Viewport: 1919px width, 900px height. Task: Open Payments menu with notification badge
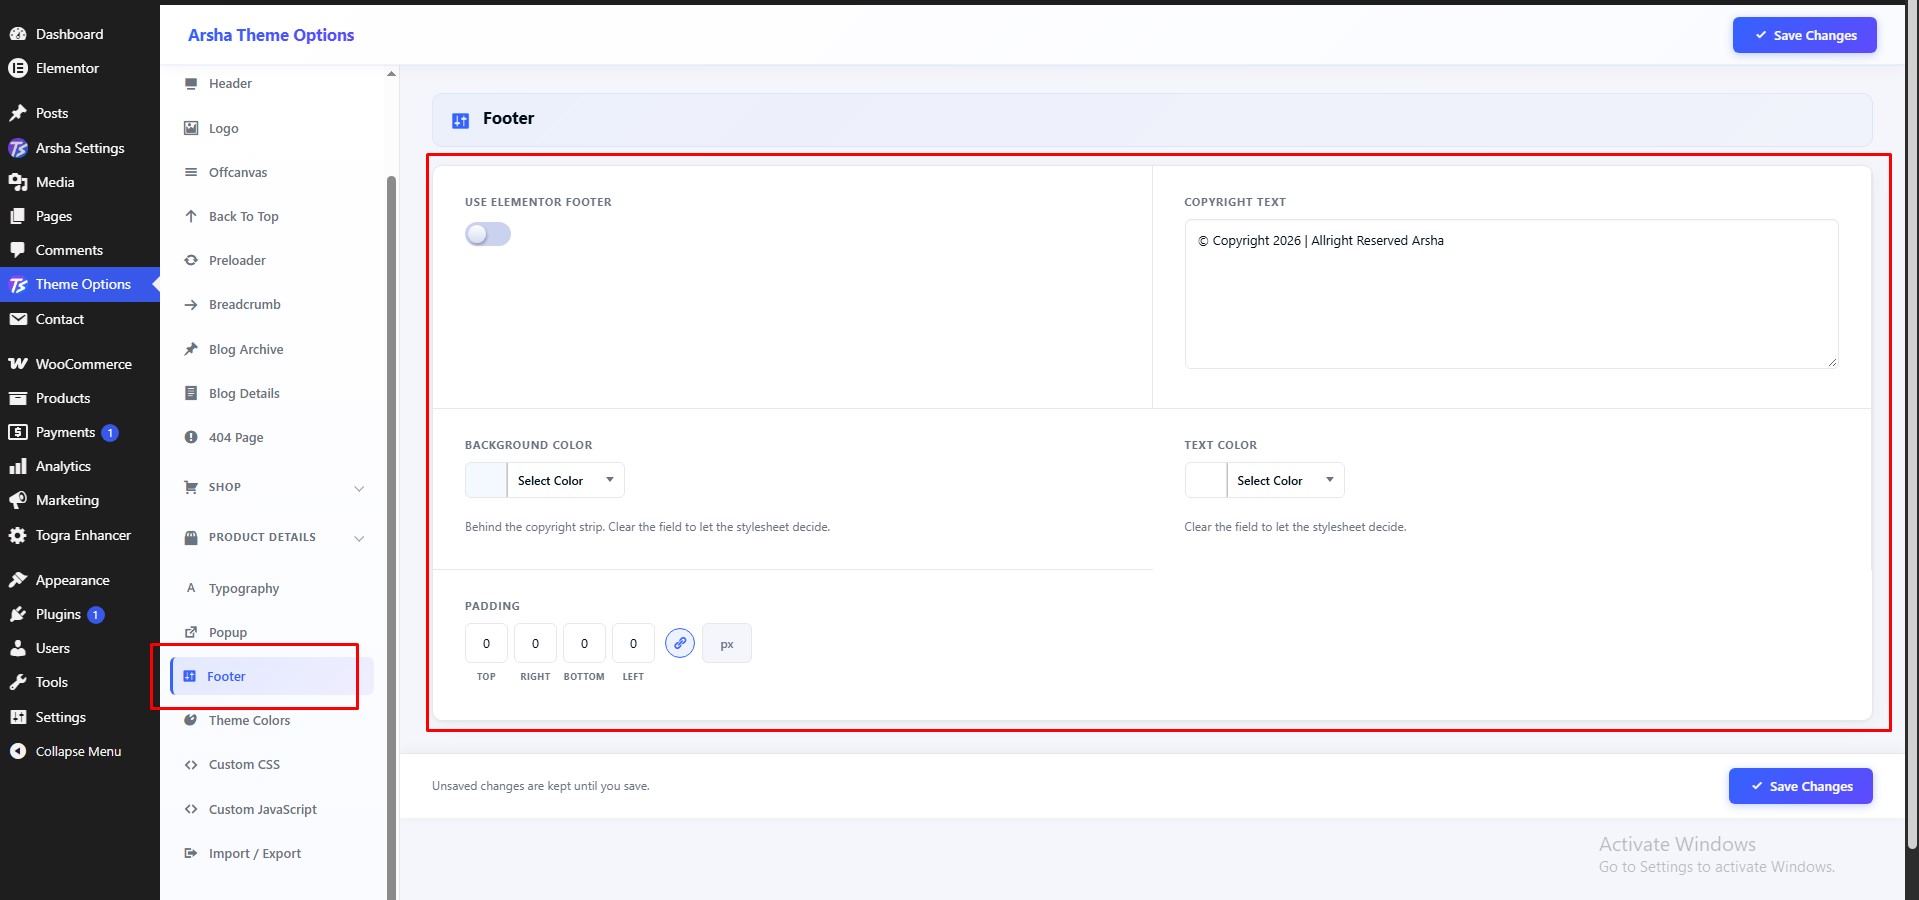(x=80, y=432)
